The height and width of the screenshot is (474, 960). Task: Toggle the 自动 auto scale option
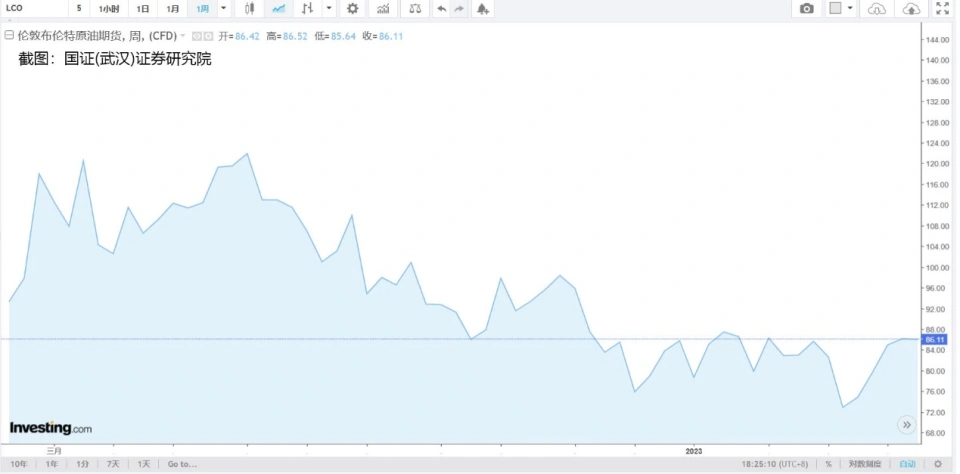pos(906,464)
